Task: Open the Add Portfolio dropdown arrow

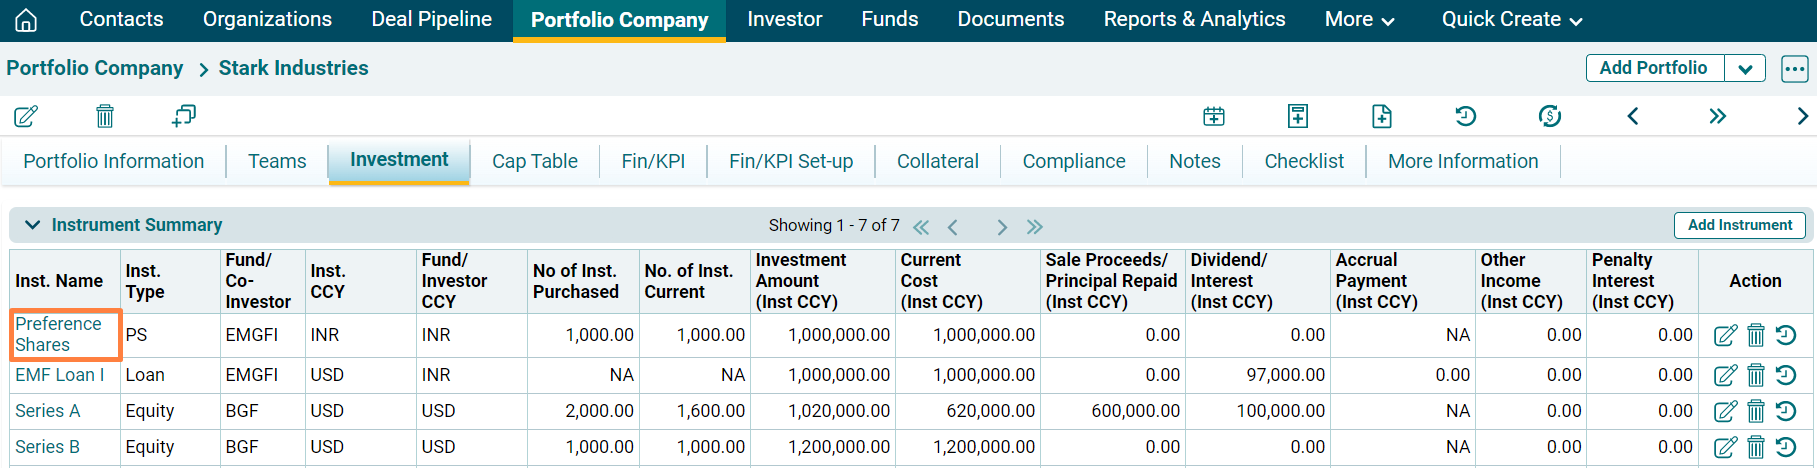Action: tap(1745, 69)
